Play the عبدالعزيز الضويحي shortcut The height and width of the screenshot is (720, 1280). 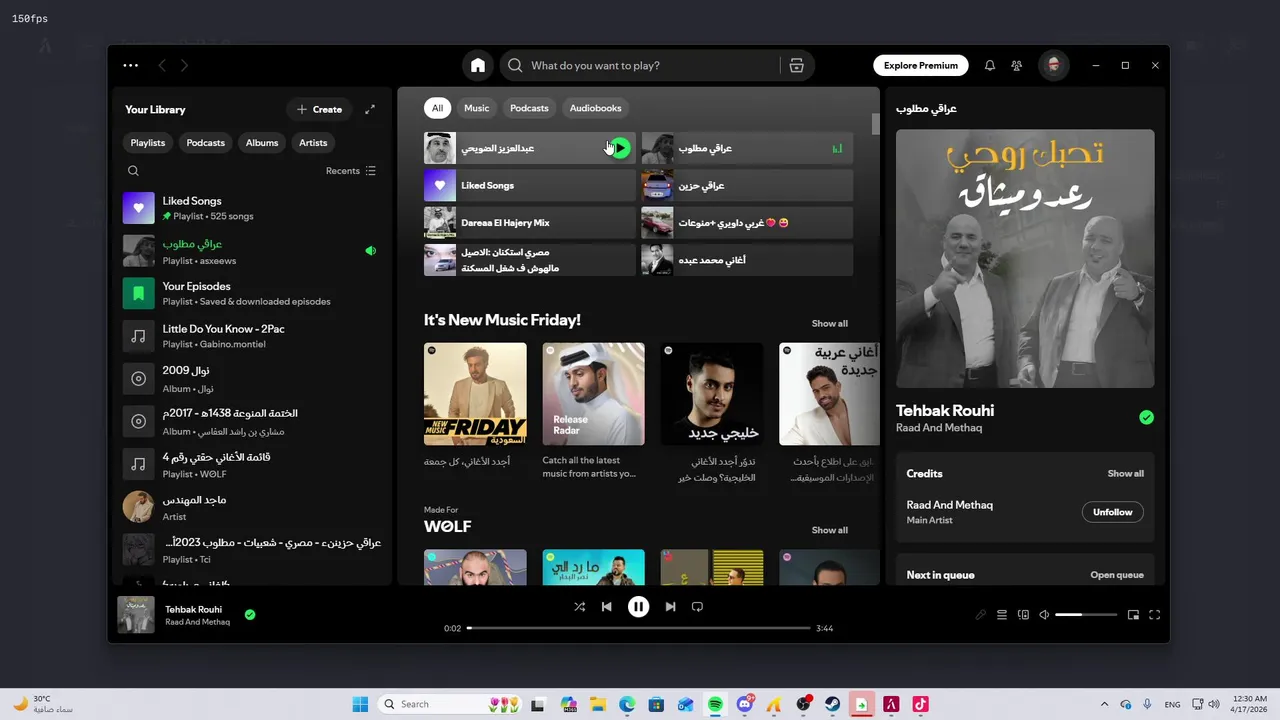[x=619, y=148]
